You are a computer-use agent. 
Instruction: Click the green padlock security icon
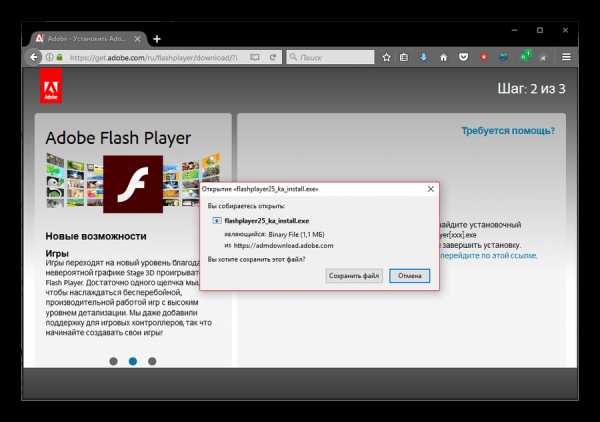click(x=59, y=57)
